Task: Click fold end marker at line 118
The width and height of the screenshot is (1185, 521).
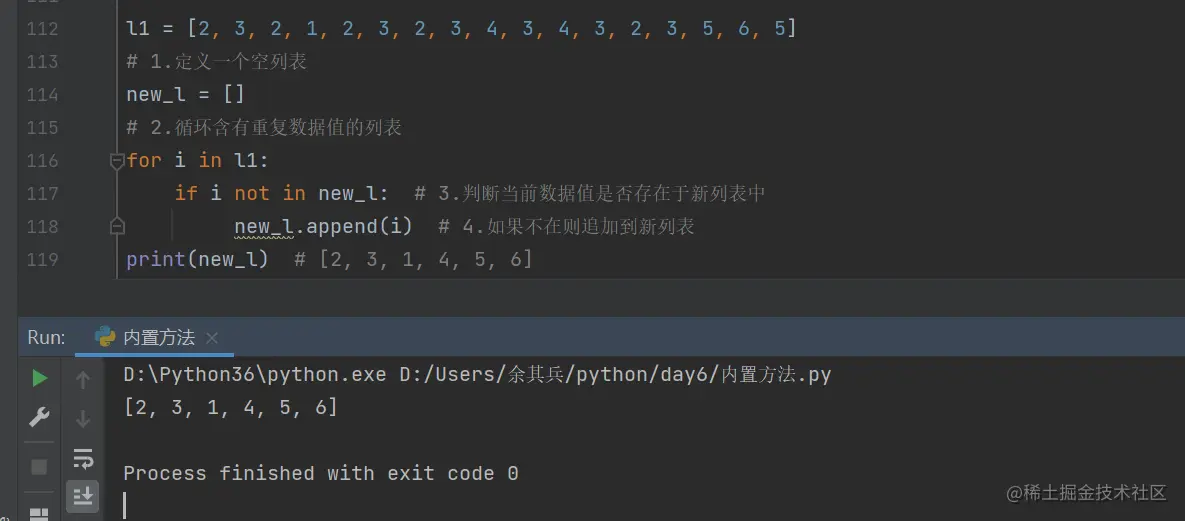Action: point(117,226)
